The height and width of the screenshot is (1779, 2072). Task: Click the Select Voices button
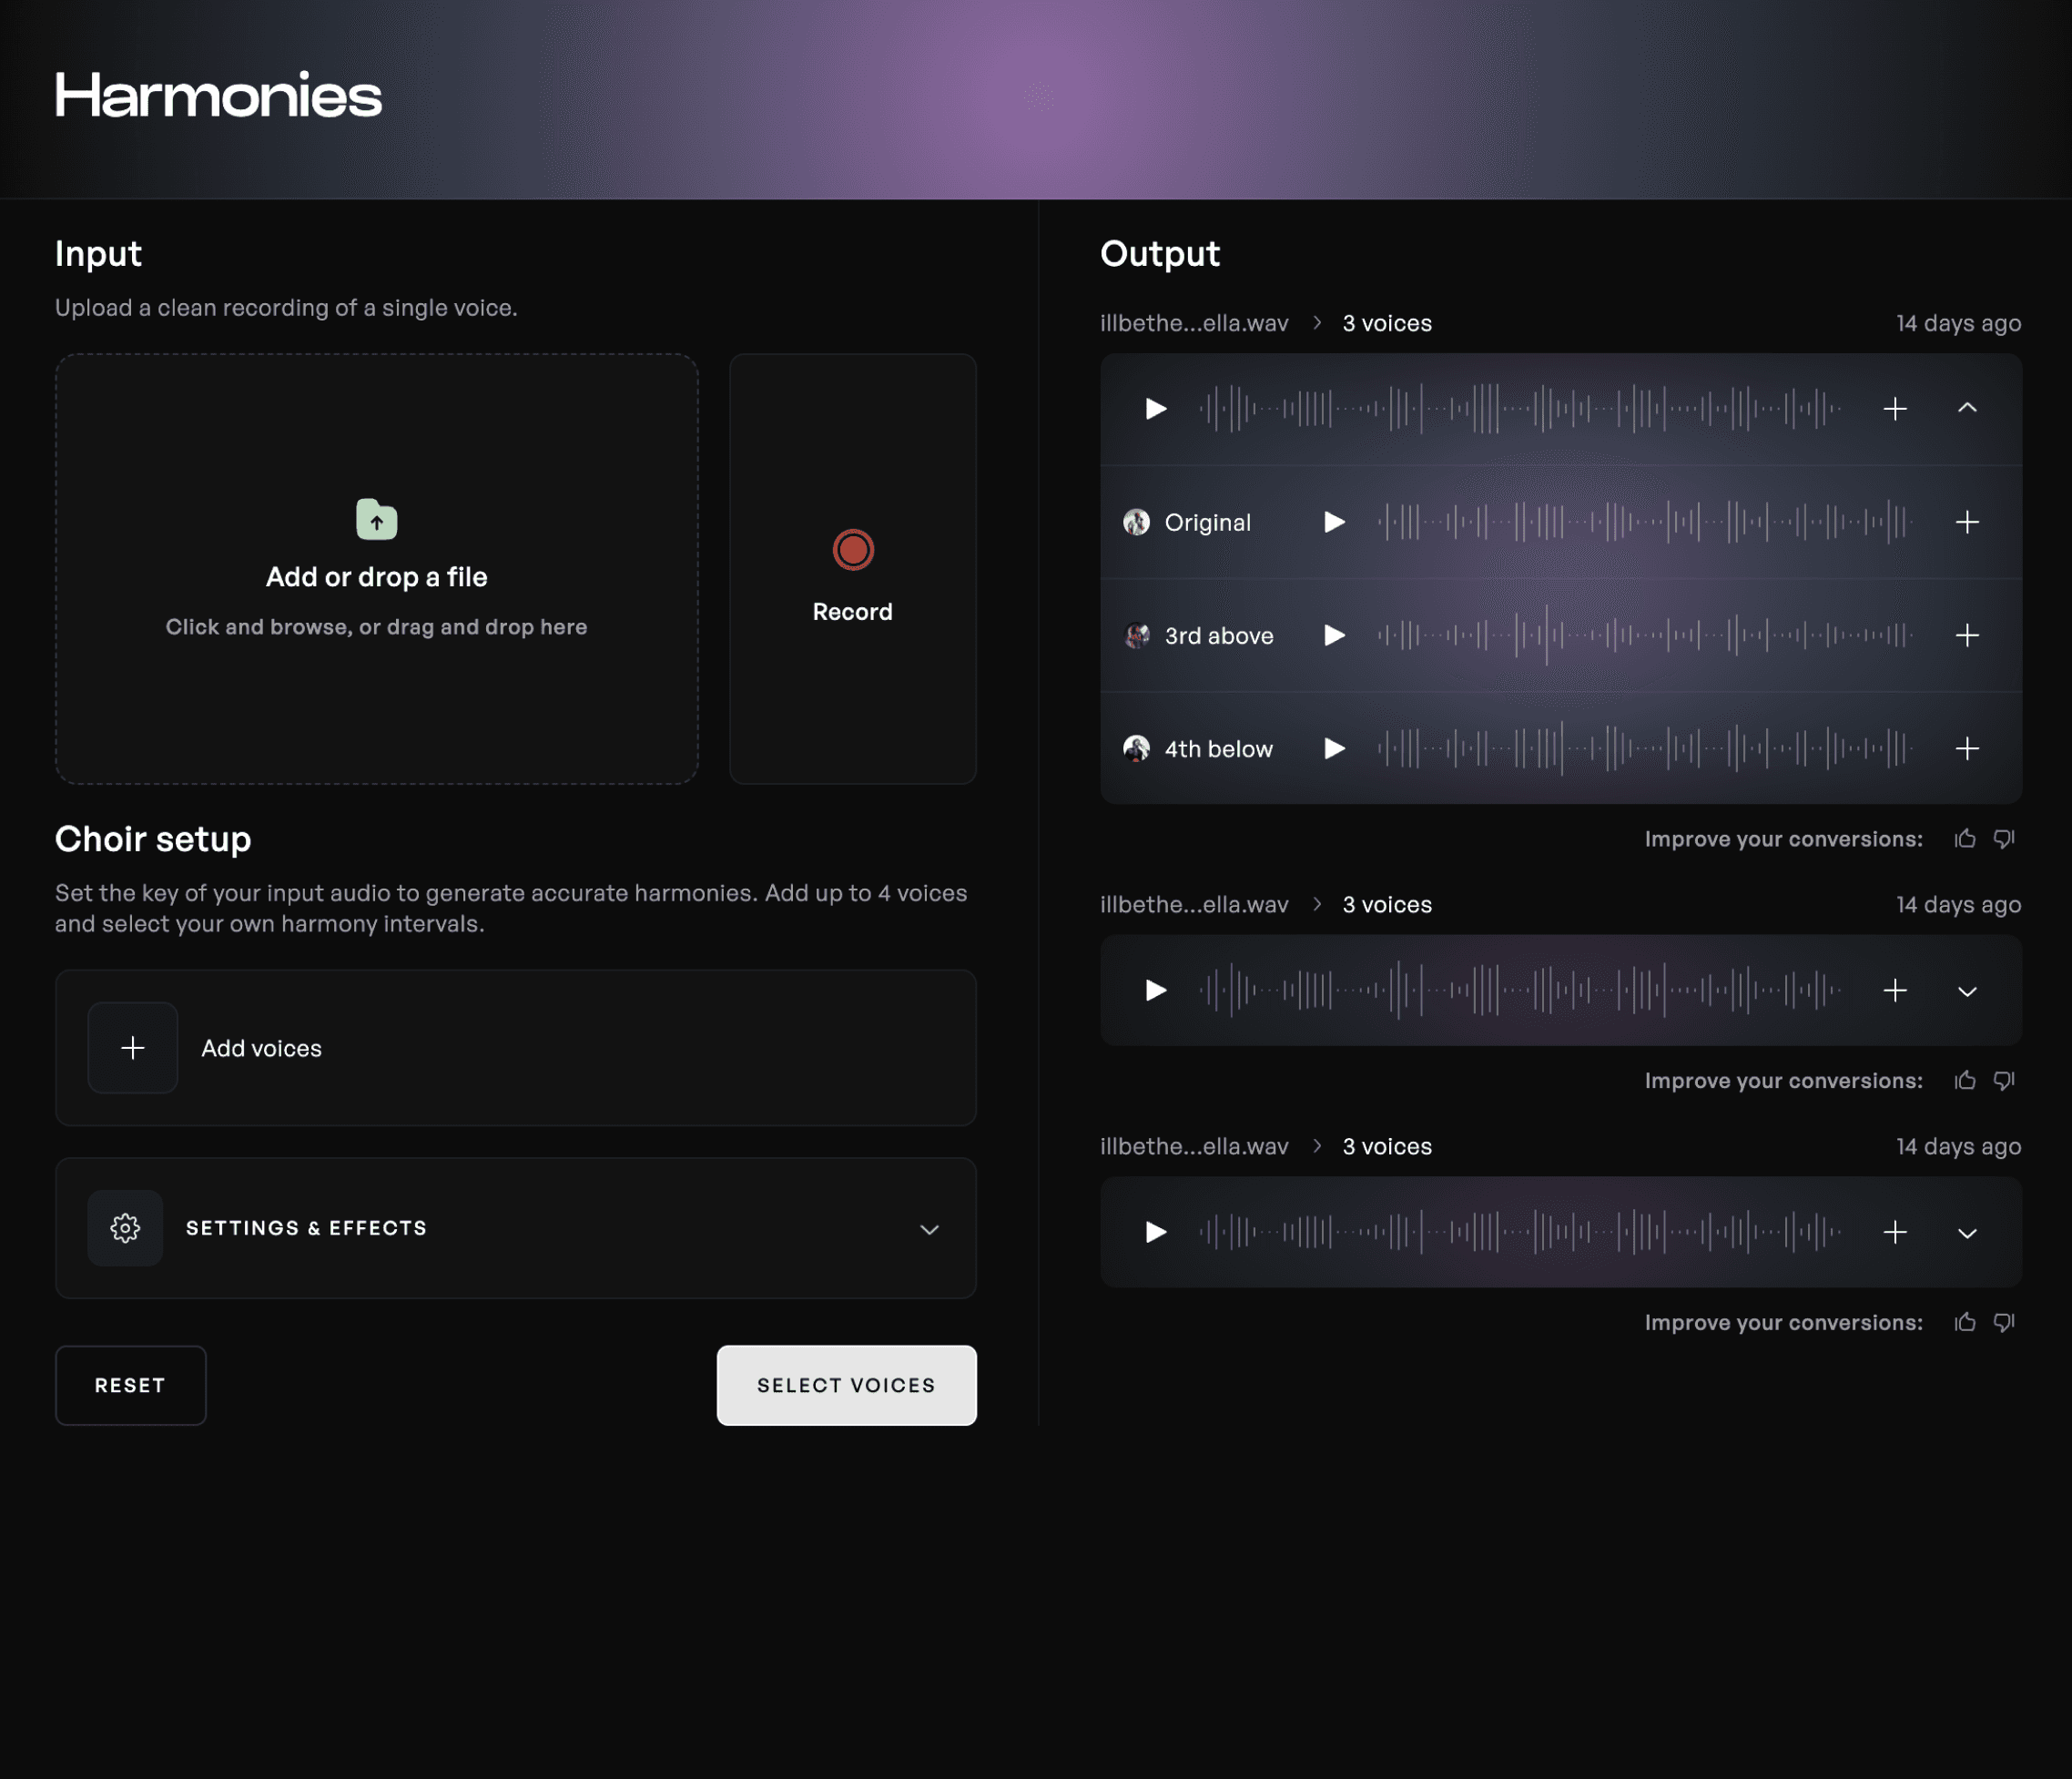tap(846, 1385)
